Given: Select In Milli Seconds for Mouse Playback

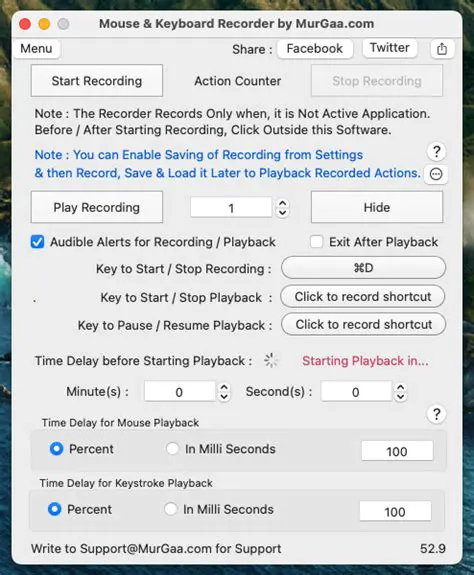Looking at the screenshot, I should [x=172, y=448].
